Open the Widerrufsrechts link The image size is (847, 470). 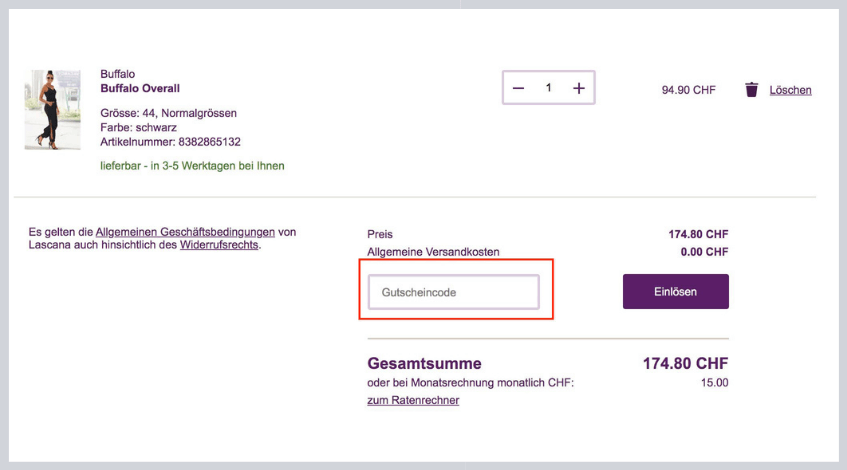tap(219, 245)
